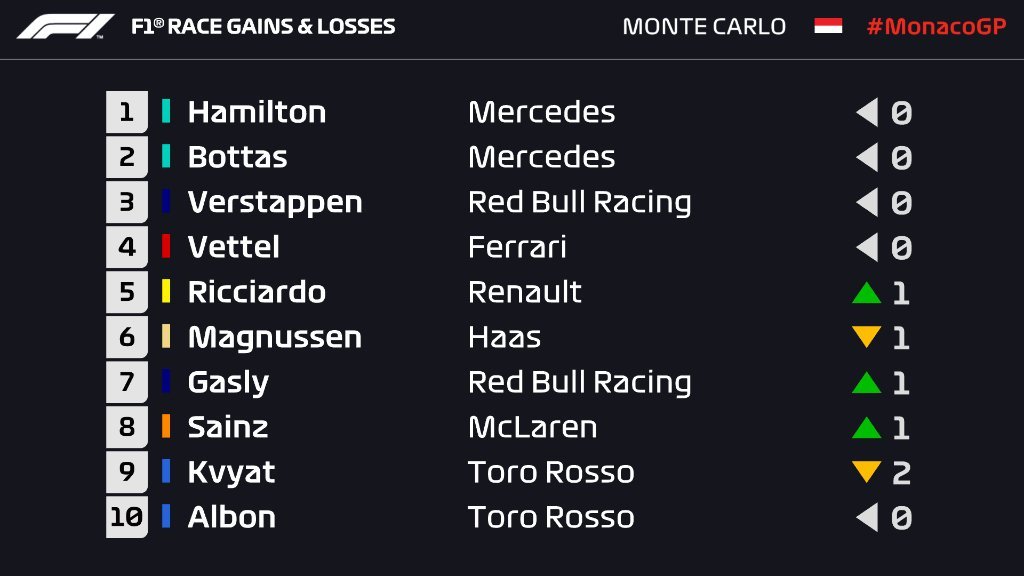Click Sainz's orange McLaren color bar
Screen dimensions: 1024x576
pyautogui.click(x=166, y=426)
